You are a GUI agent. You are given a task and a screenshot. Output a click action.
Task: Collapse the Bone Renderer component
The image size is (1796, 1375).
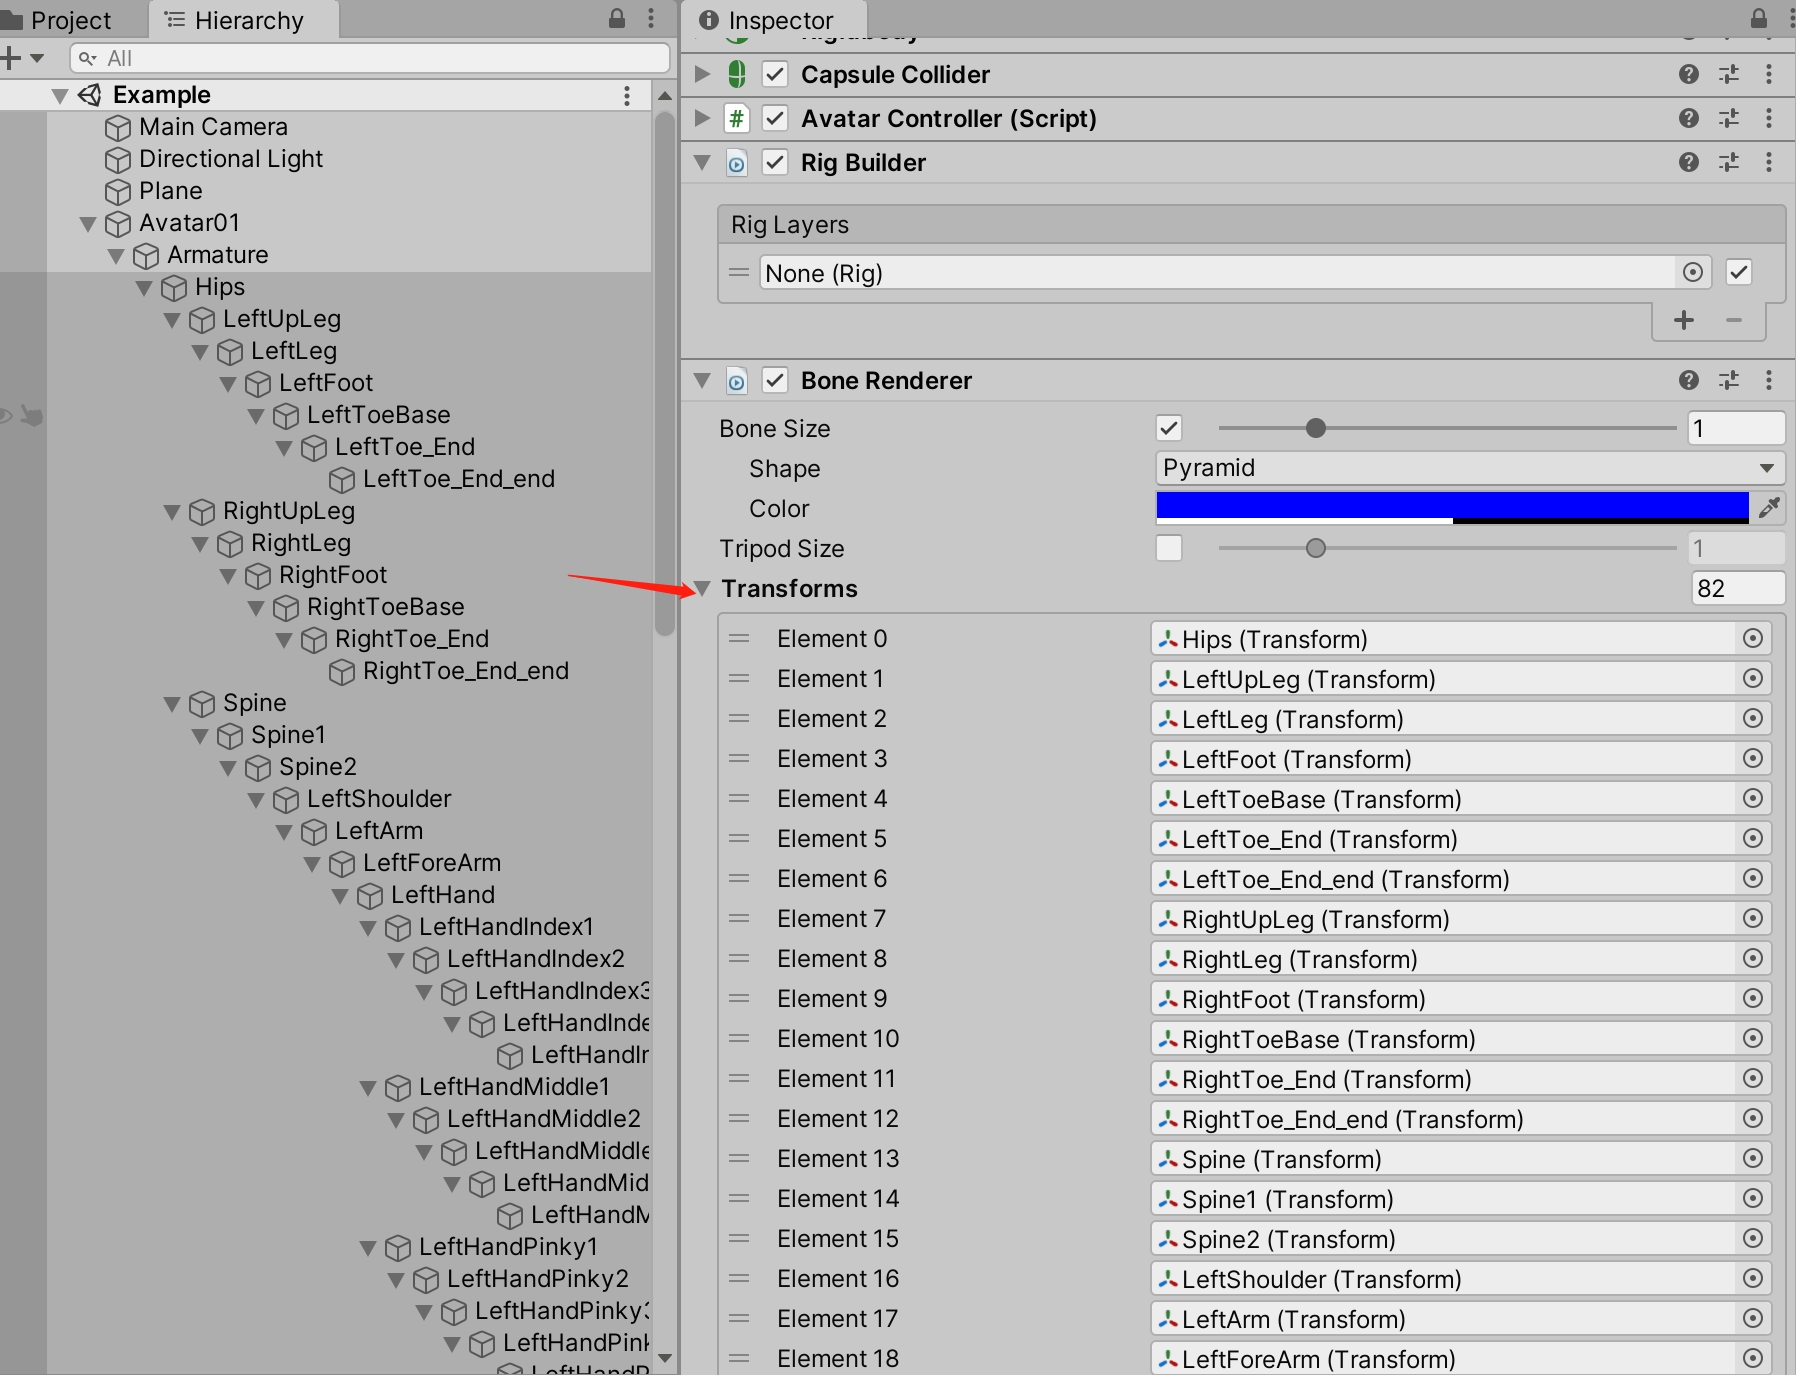702,380
